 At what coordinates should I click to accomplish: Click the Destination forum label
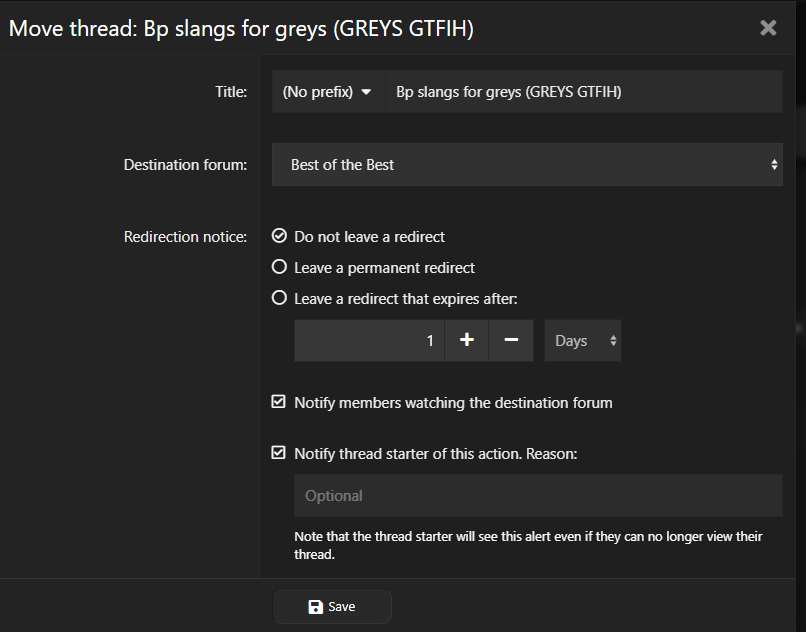(185, 165)
